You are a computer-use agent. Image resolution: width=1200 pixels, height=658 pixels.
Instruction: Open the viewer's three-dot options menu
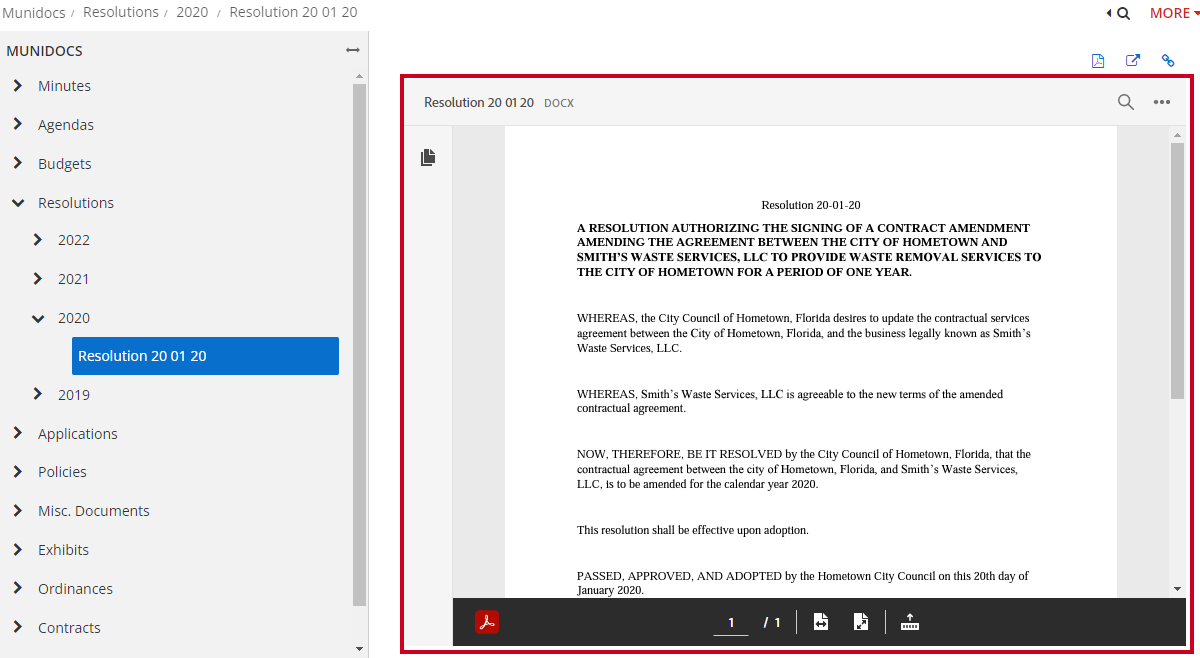pyautogui.click(x=1162, y=102)
